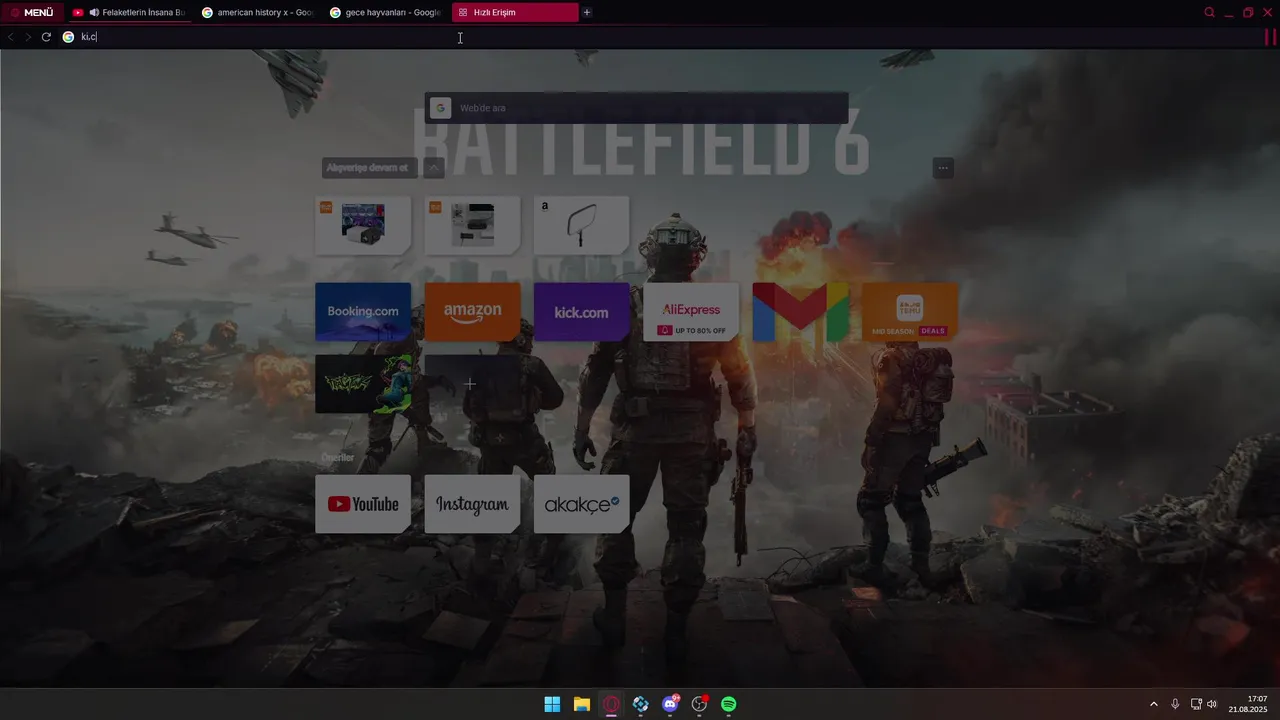
Task: Open the three-dots speed dial options
Action: (x=942, y=168)
